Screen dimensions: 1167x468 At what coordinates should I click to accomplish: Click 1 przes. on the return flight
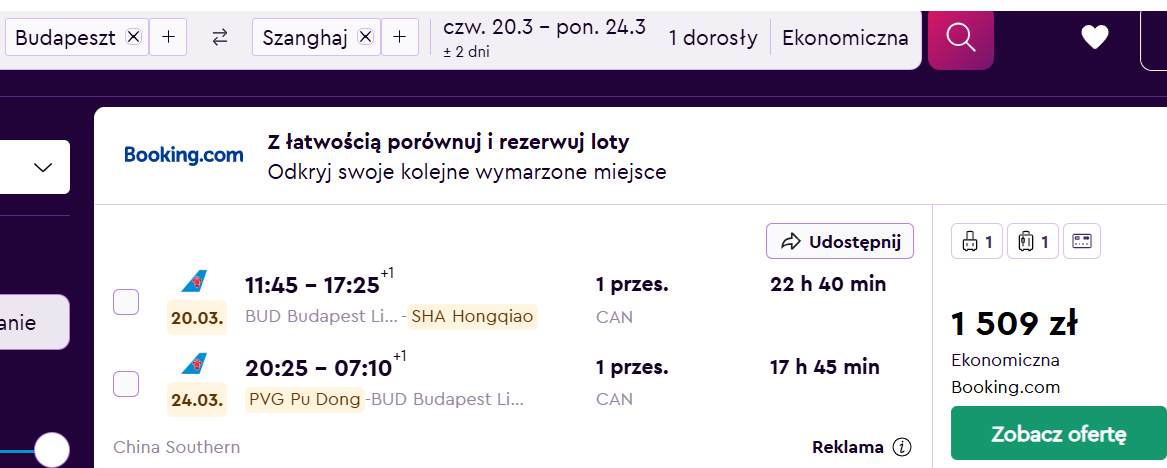point(633,367)
